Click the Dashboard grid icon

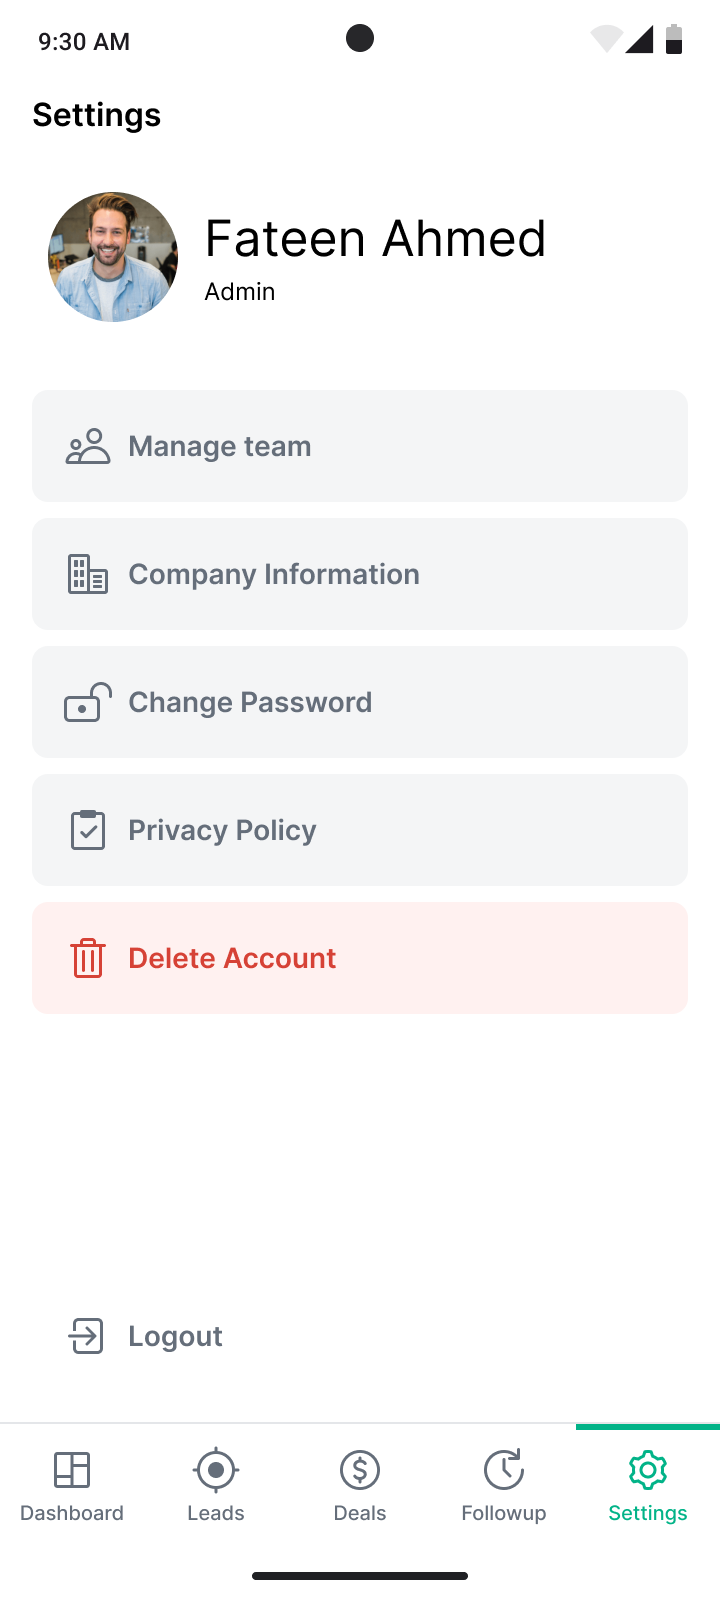(72, 1470)
